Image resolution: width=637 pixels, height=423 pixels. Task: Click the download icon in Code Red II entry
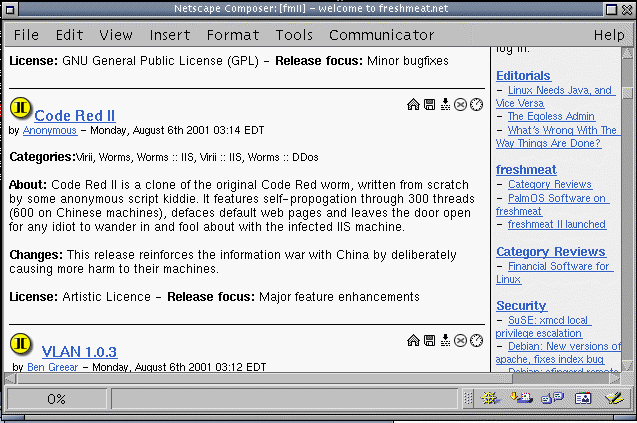coord(445,104)
